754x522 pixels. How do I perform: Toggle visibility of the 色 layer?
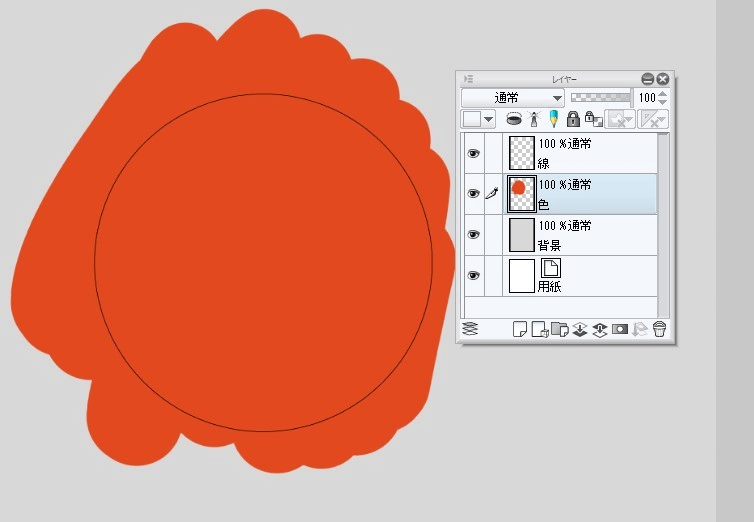coord(474,194)
